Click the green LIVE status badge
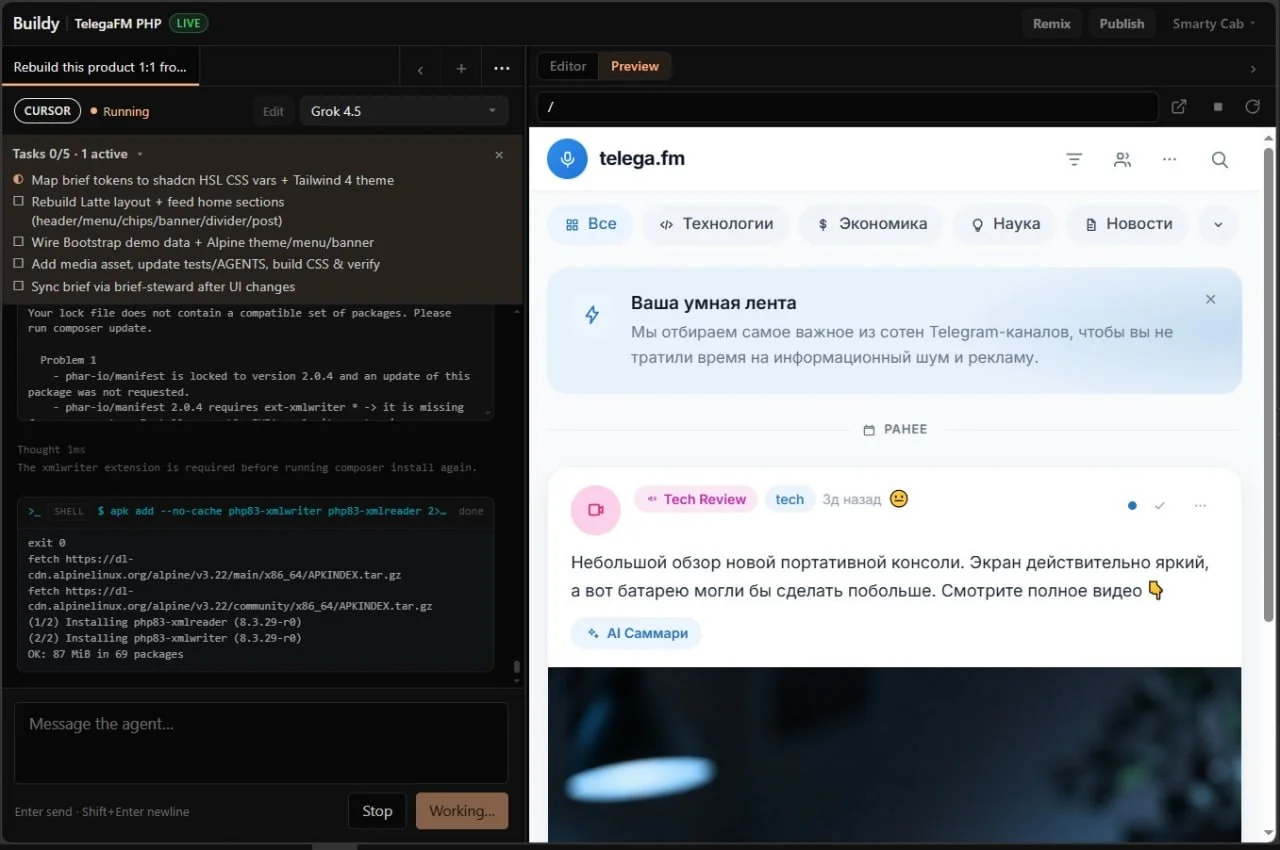The width and height of the screenshot is (1280, 850). click(189, 23)
